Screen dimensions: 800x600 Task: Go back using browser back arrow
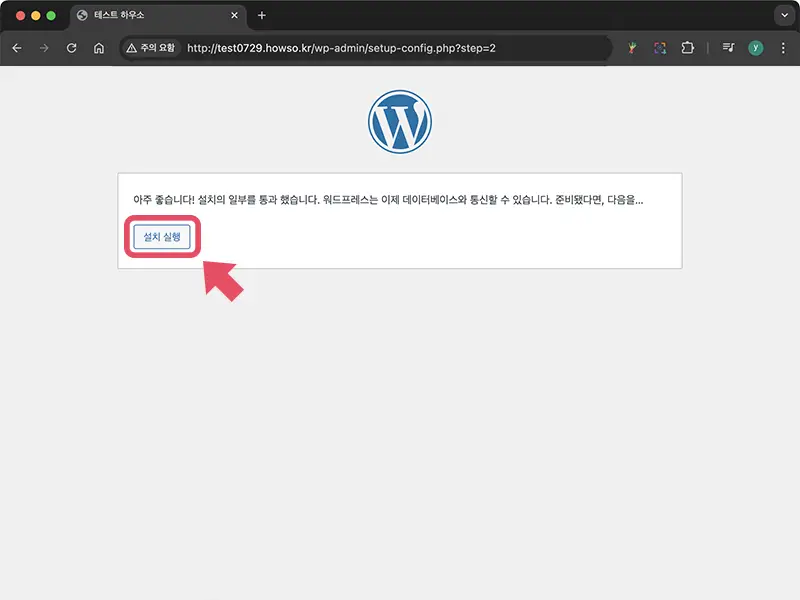point(17,48)
